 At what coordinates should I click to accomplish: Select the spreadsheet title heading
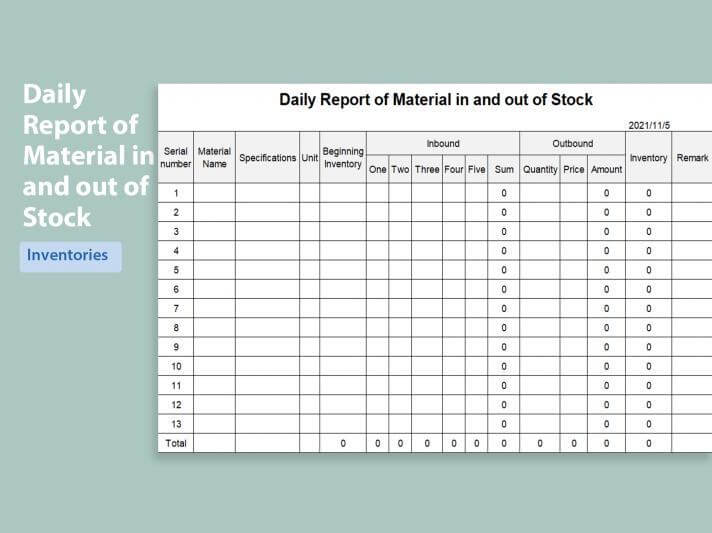tap(435, 100)
